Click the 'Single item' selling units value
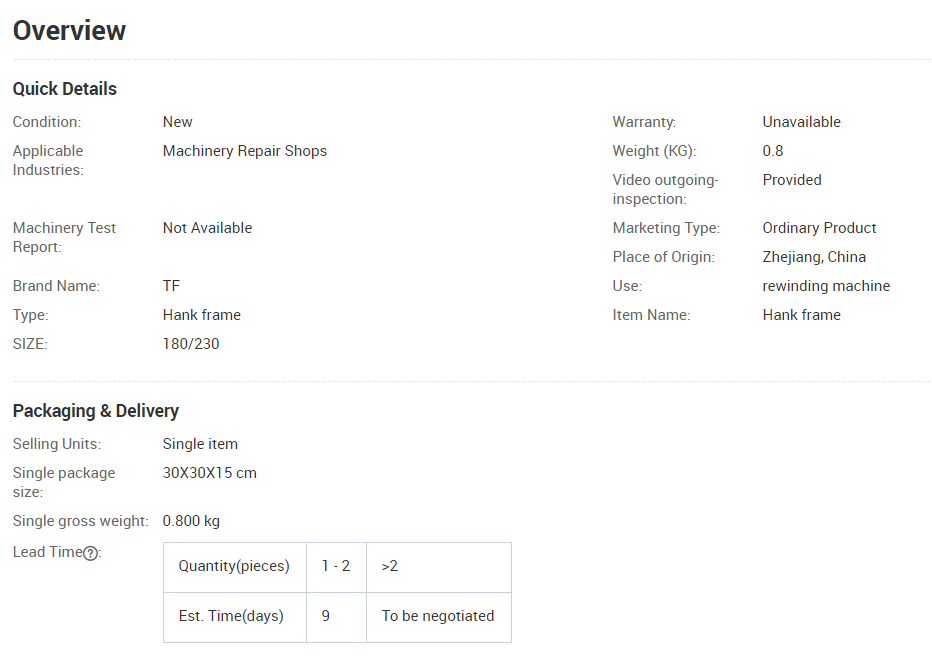Image resolution: width=932 pixels, height=656 pixels. pyautogui.click(x=200, y=444)
